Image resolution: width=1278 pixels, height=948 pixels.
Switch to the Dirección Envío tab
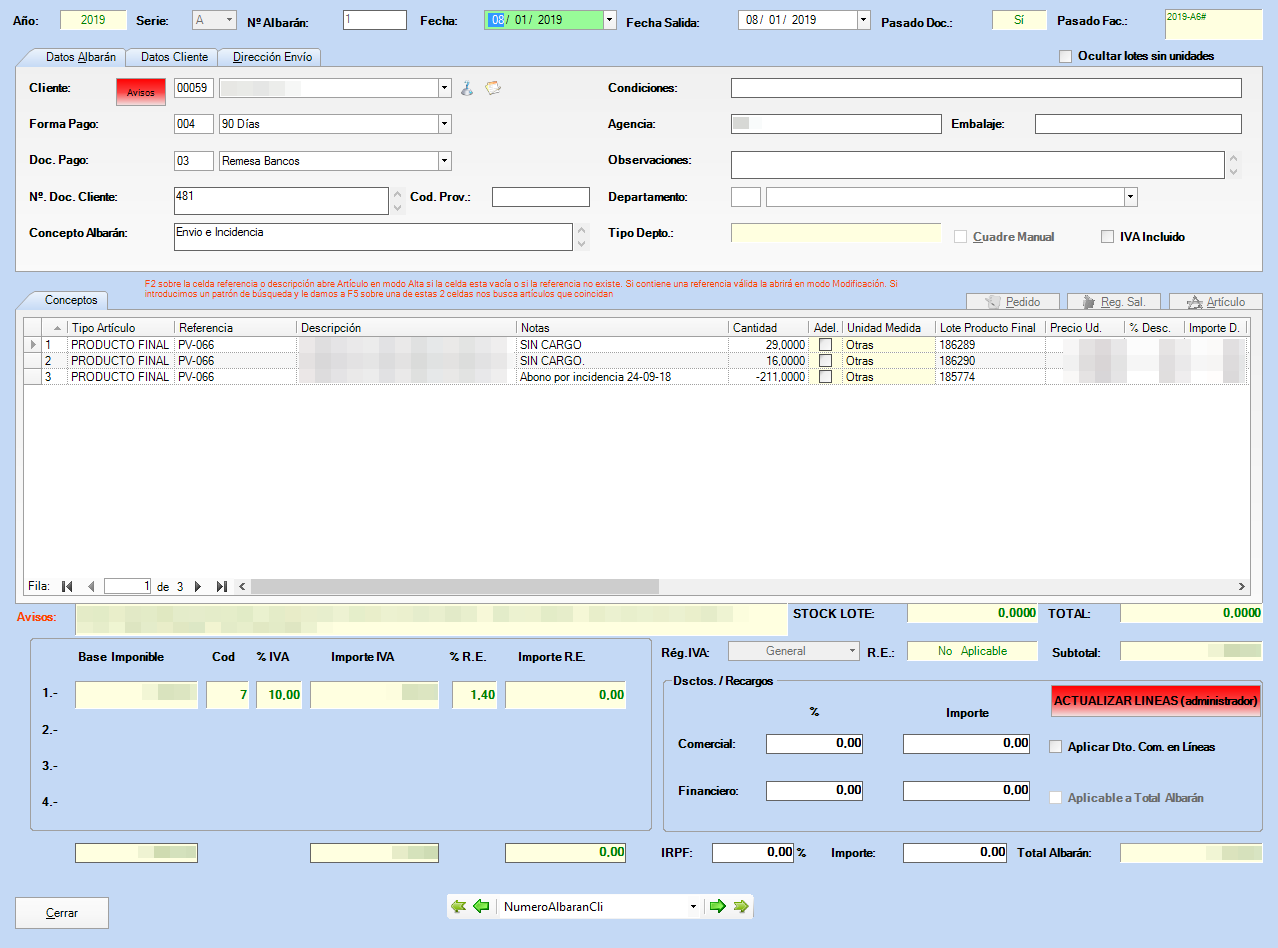pos(272,57)
